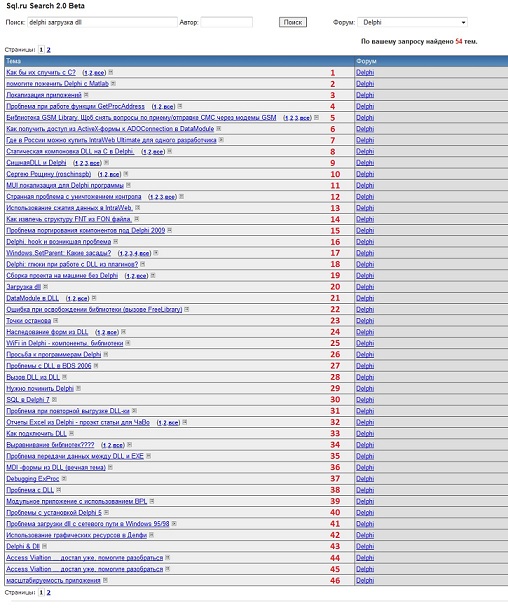This screenshot has height=610, width=508.
Task: Click the icon beside the 'Загрузка dll' topic
Action: (46, 287)
